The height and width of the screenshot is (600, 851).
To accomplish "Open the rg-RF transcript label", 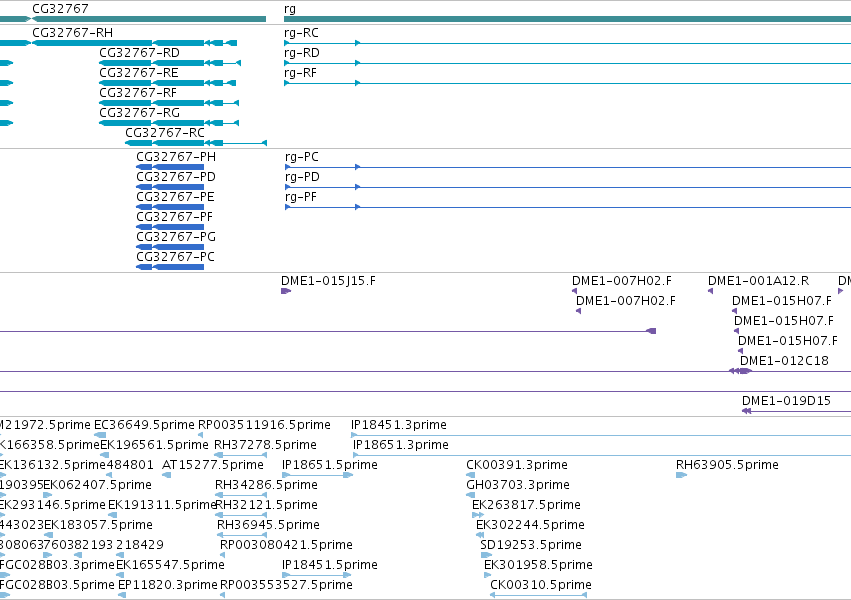I will click(301, 73).
